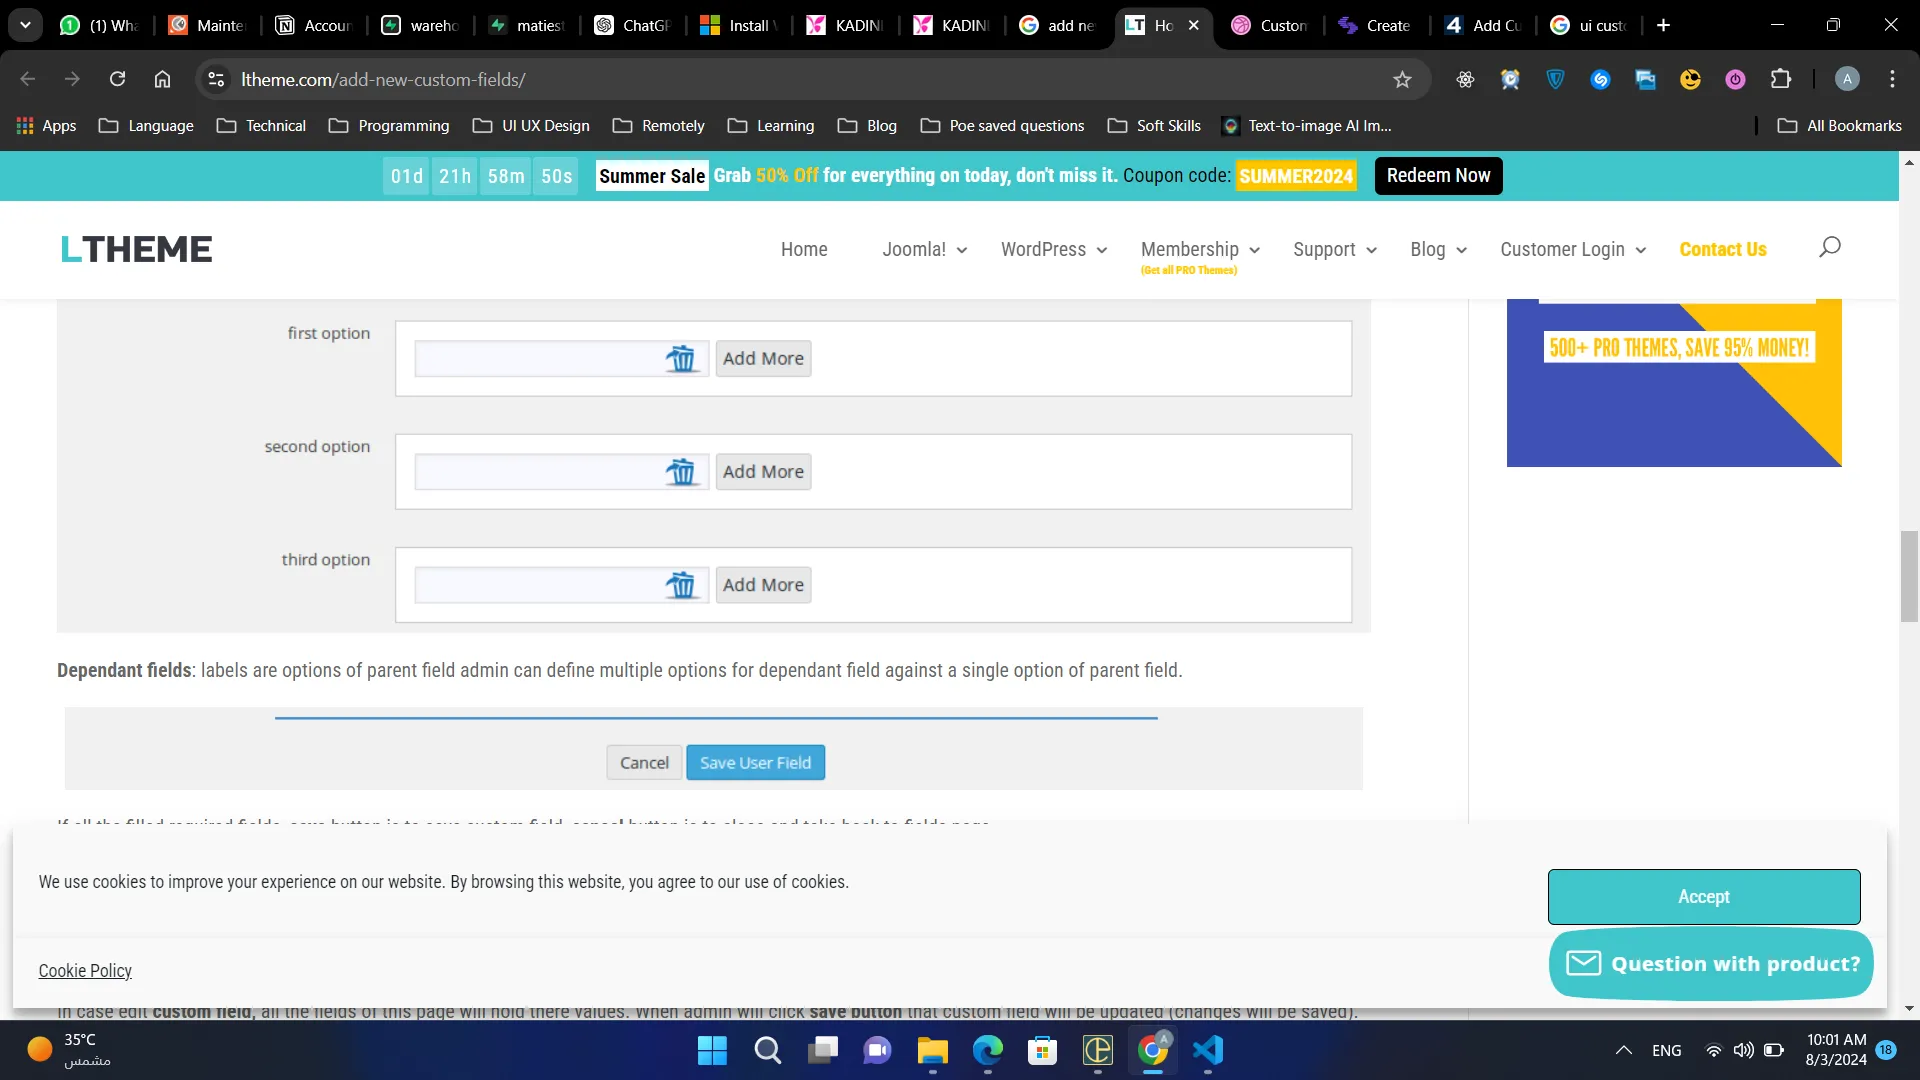1920x1080 pixels.
Task: Click the page vertical scrollbar thumb
Action: point(1909,577)
